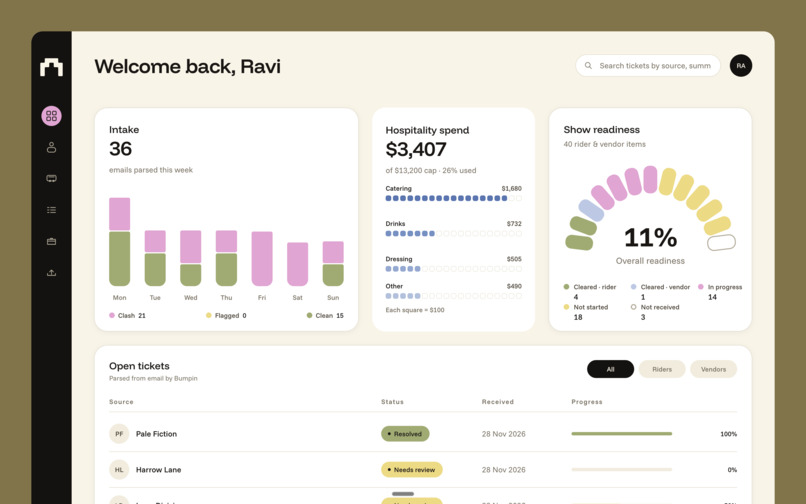
Task: Click Pale Fiction's 100% progress bar
Action: click(x=621, y=434)
